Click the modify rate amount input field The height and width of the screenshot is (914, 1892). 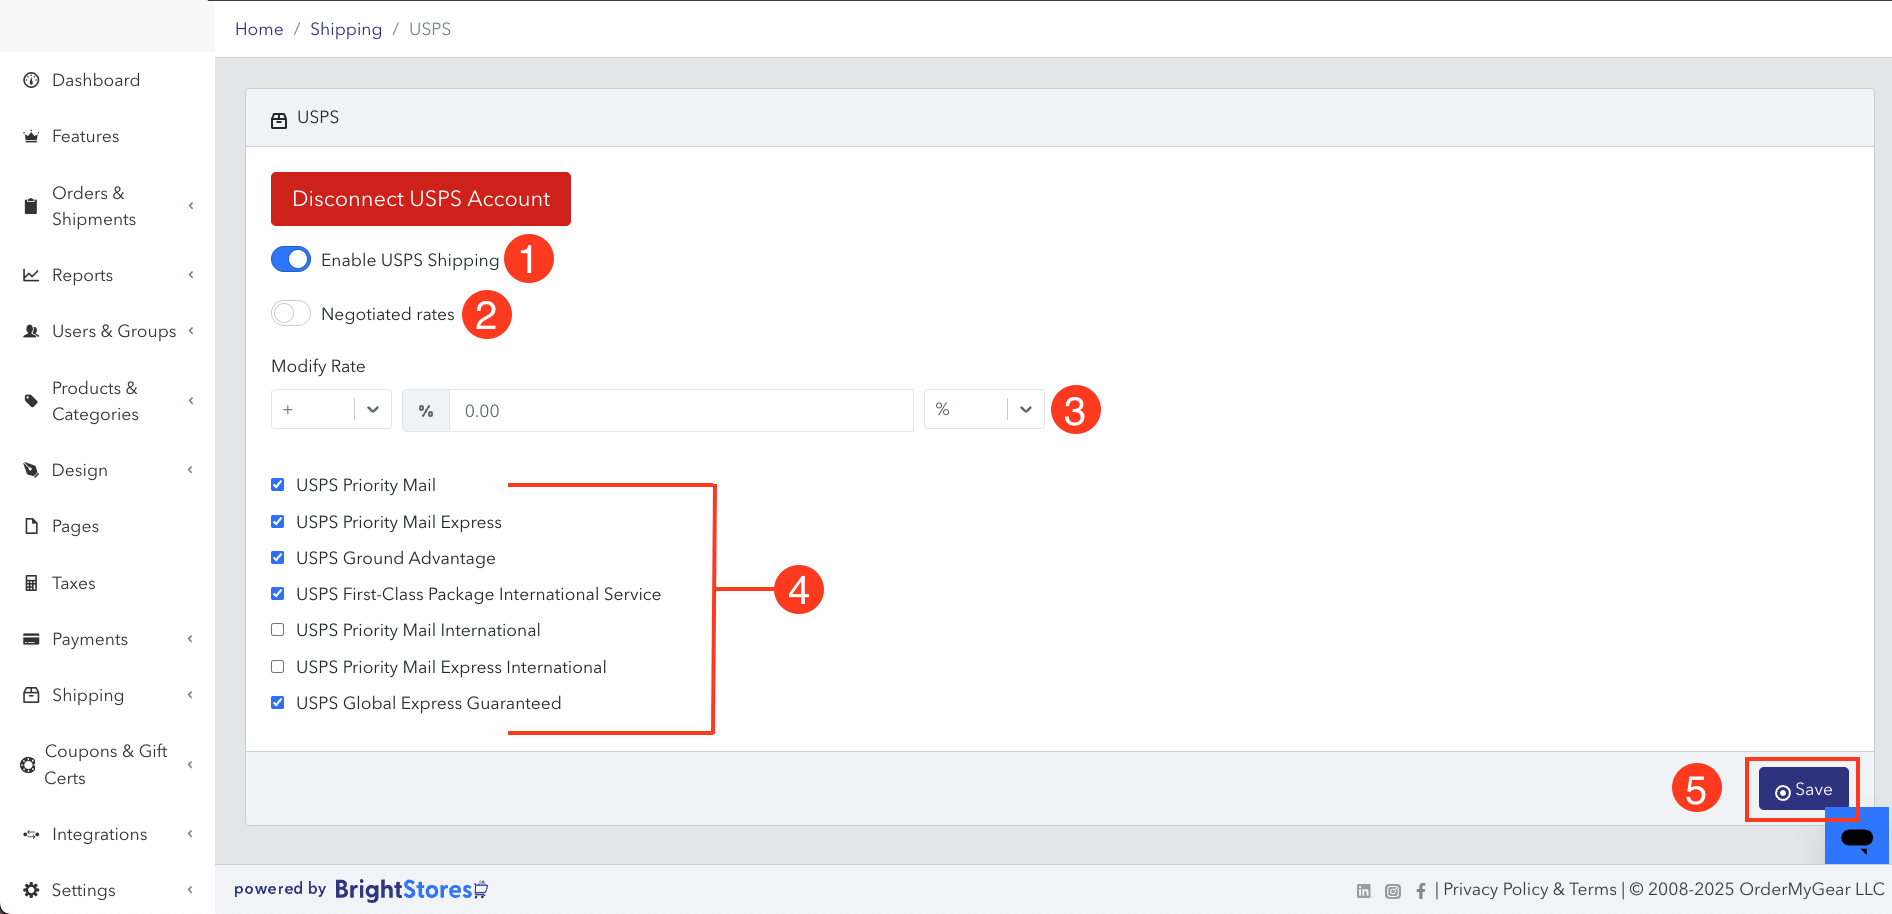(x=681, y=411)
